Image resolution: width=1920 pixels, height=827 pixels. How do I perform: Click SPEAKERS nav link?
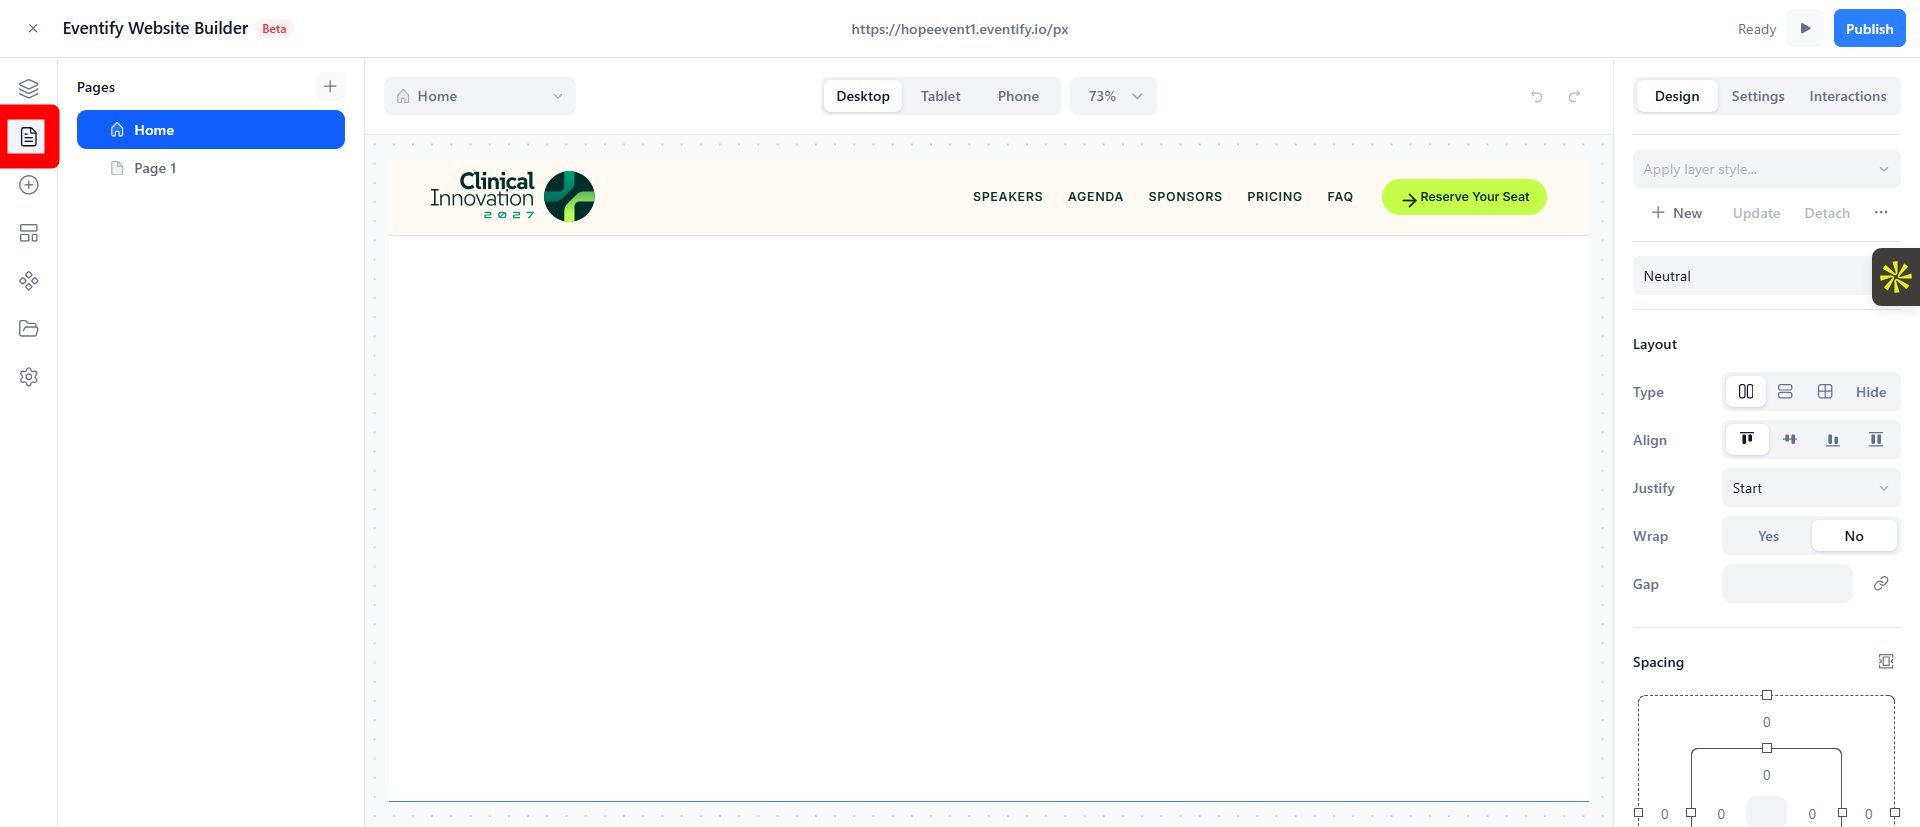(x=1008, y=197)
